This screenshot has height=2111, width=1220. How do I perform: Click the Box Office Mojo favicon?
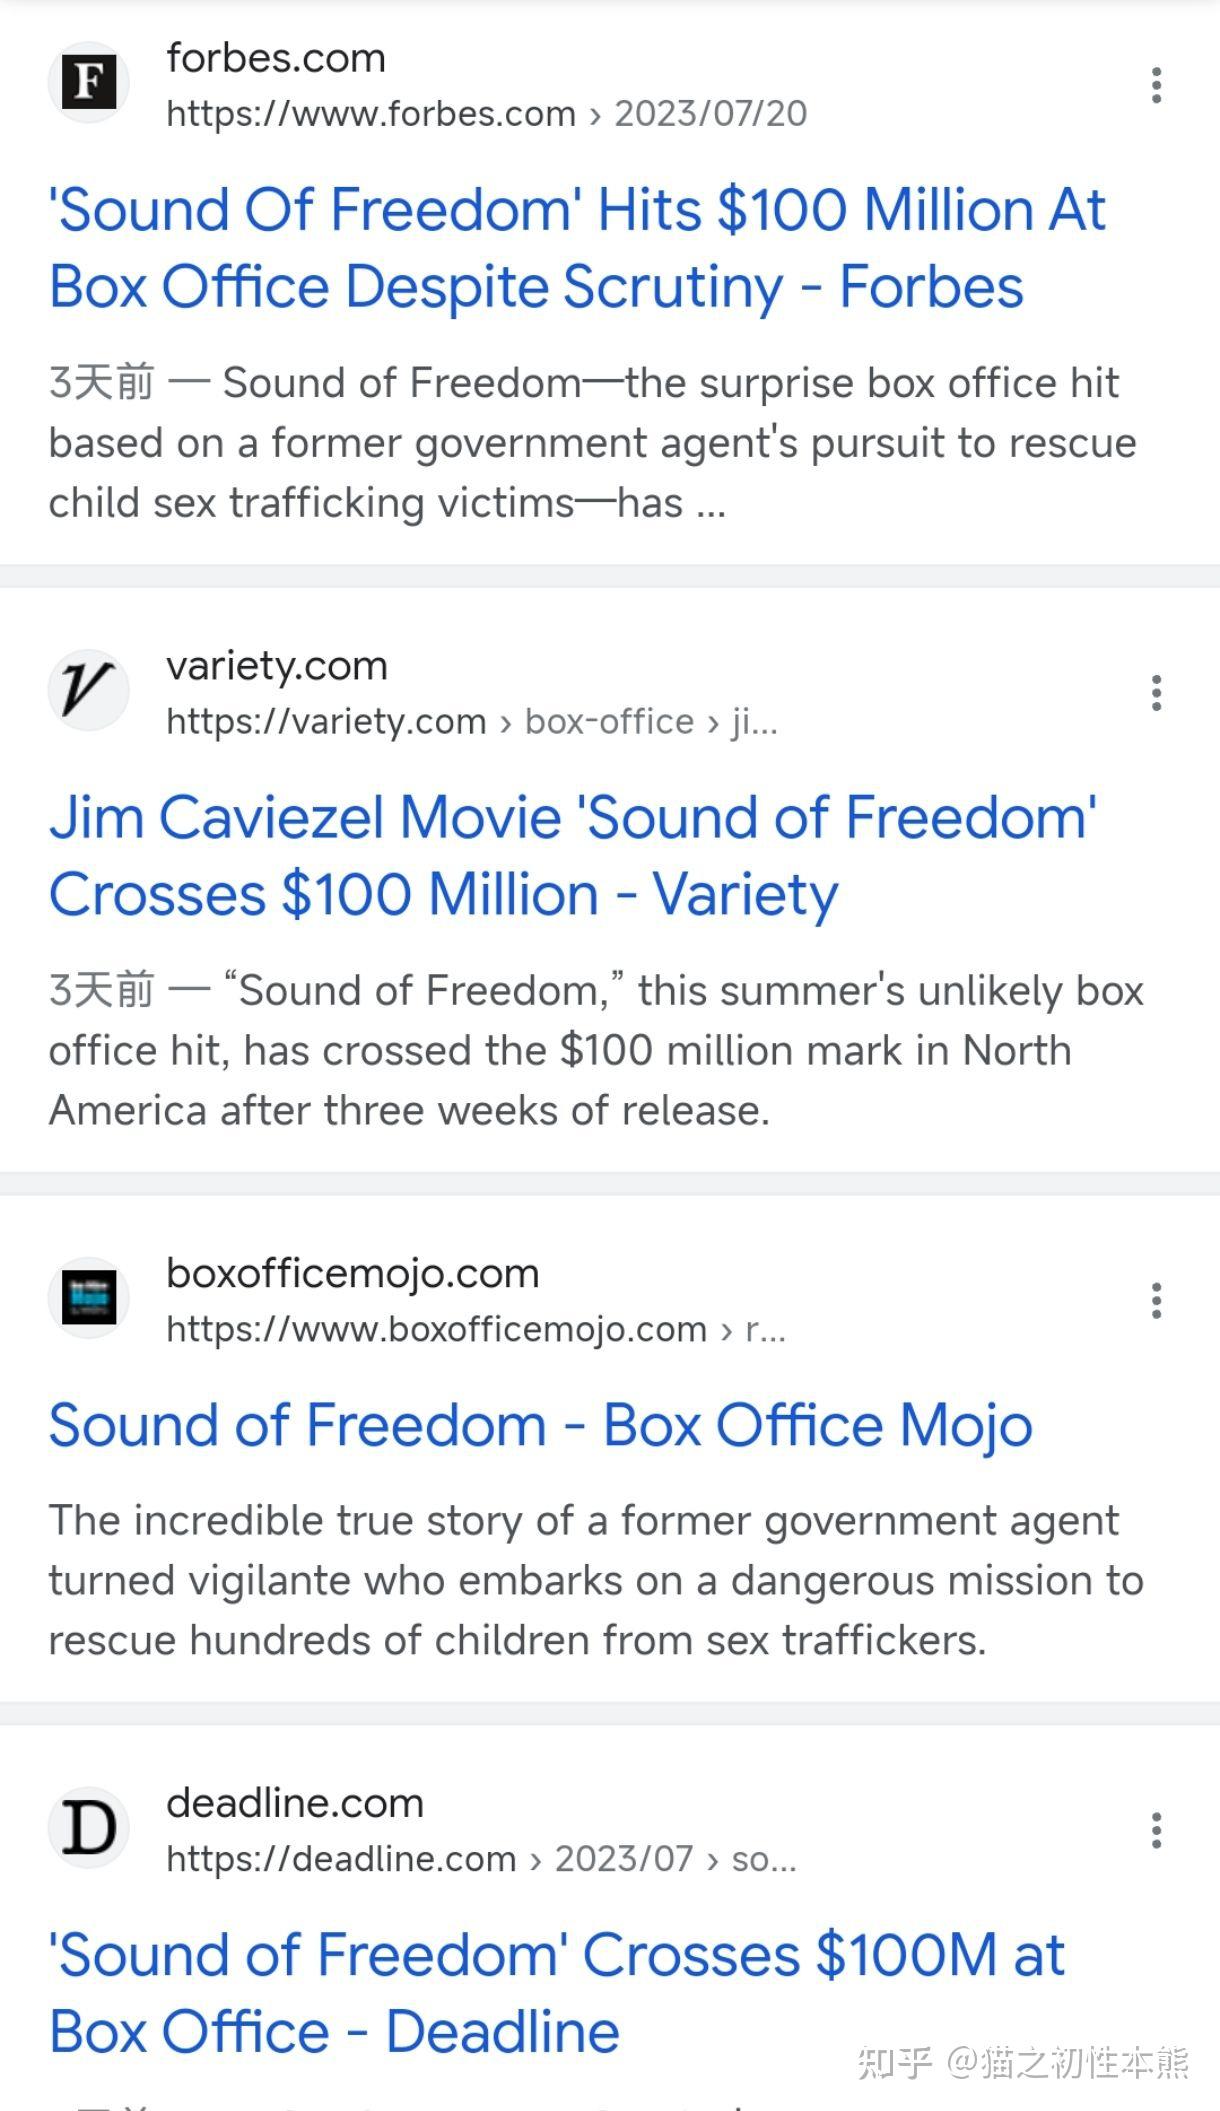click(89, 1298)
